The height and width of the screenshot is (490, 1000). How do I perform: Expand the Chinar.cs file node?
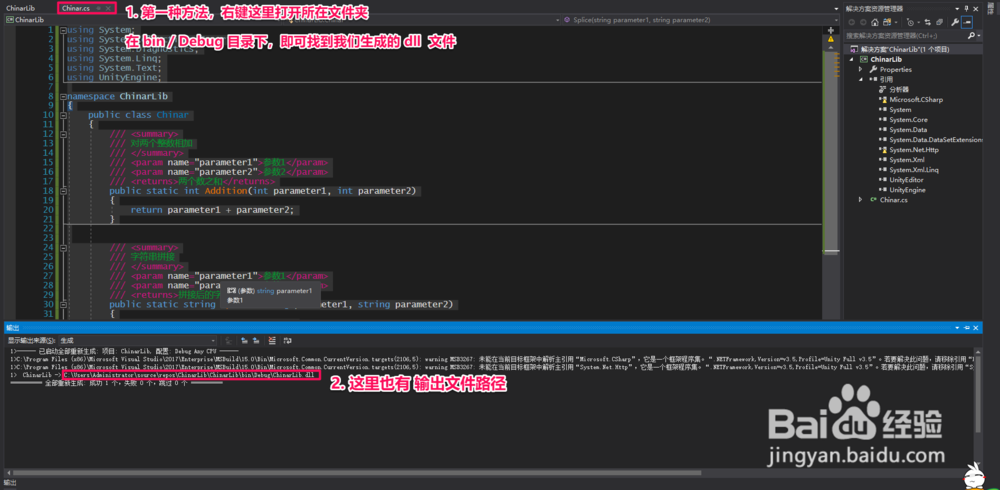coord(860,200)
